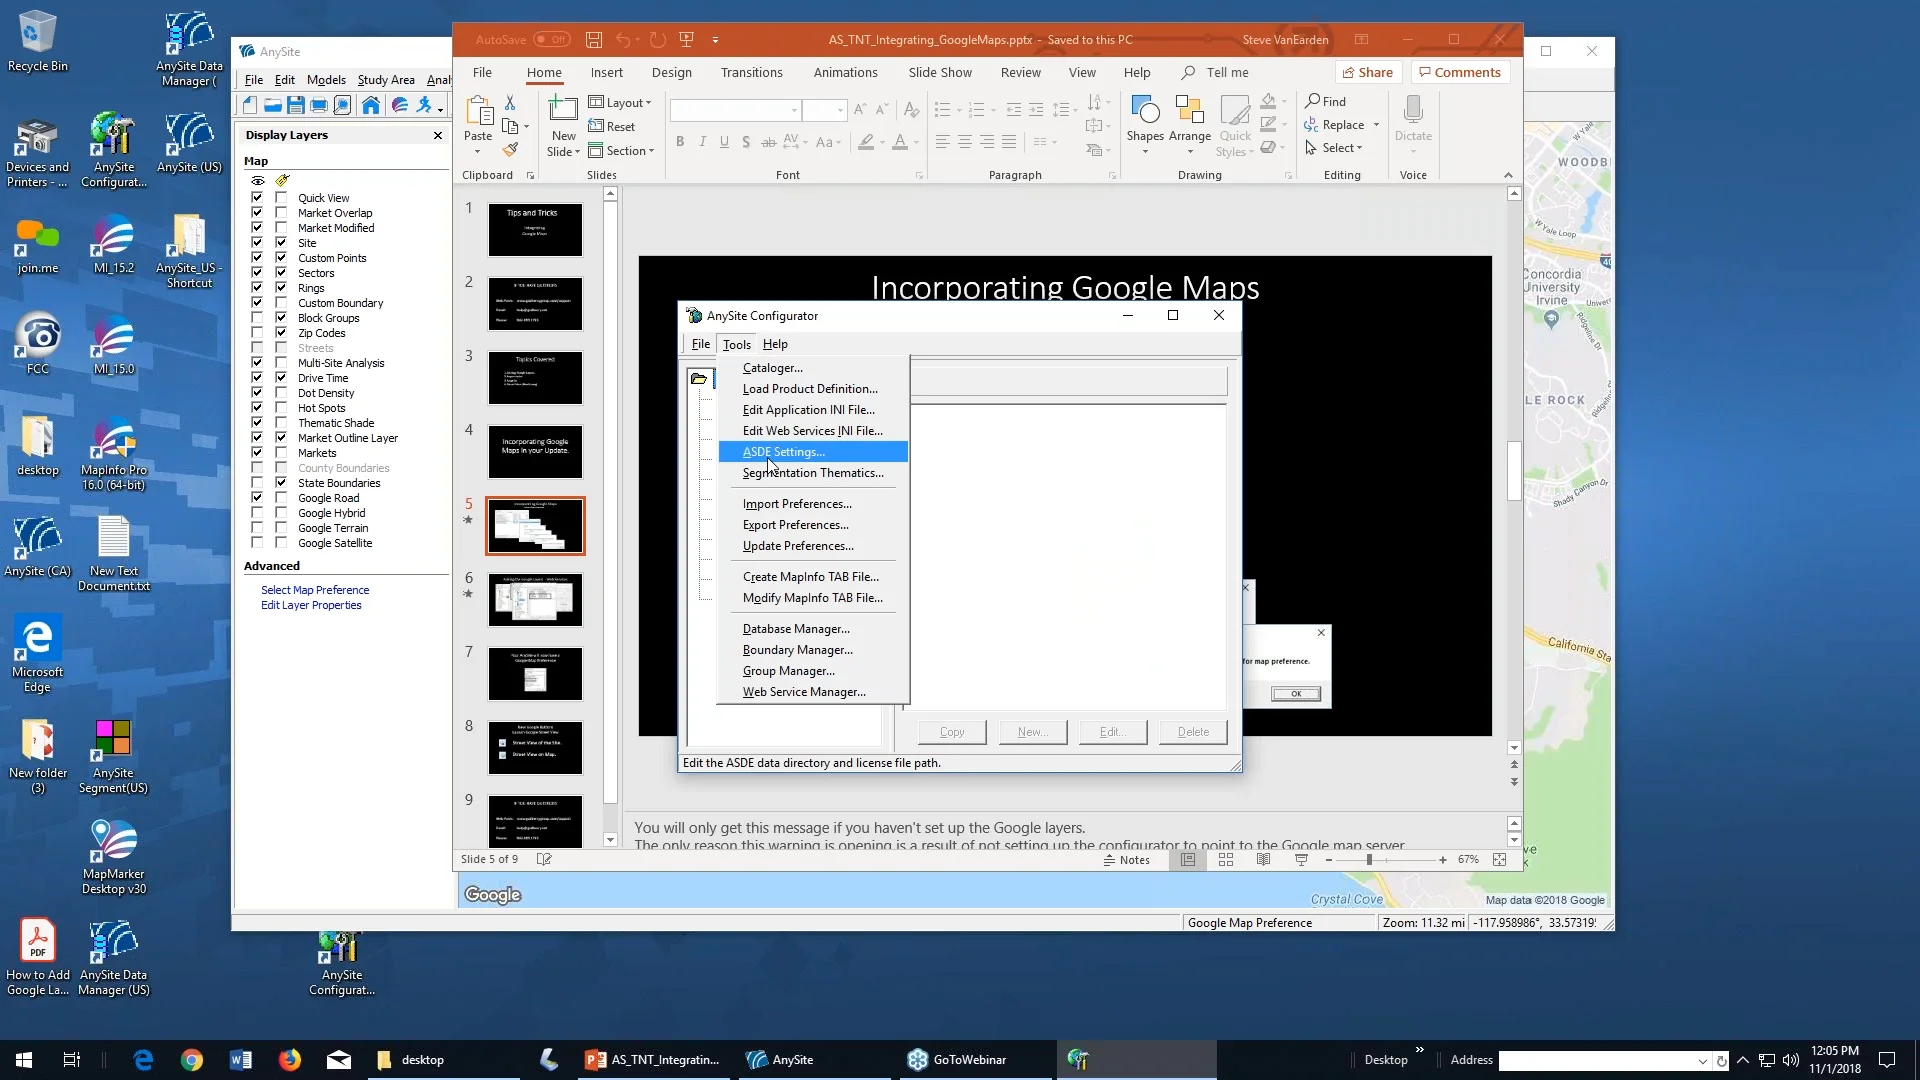
Task: Click the New Slide icon
Action: click(x=564, y=110)
